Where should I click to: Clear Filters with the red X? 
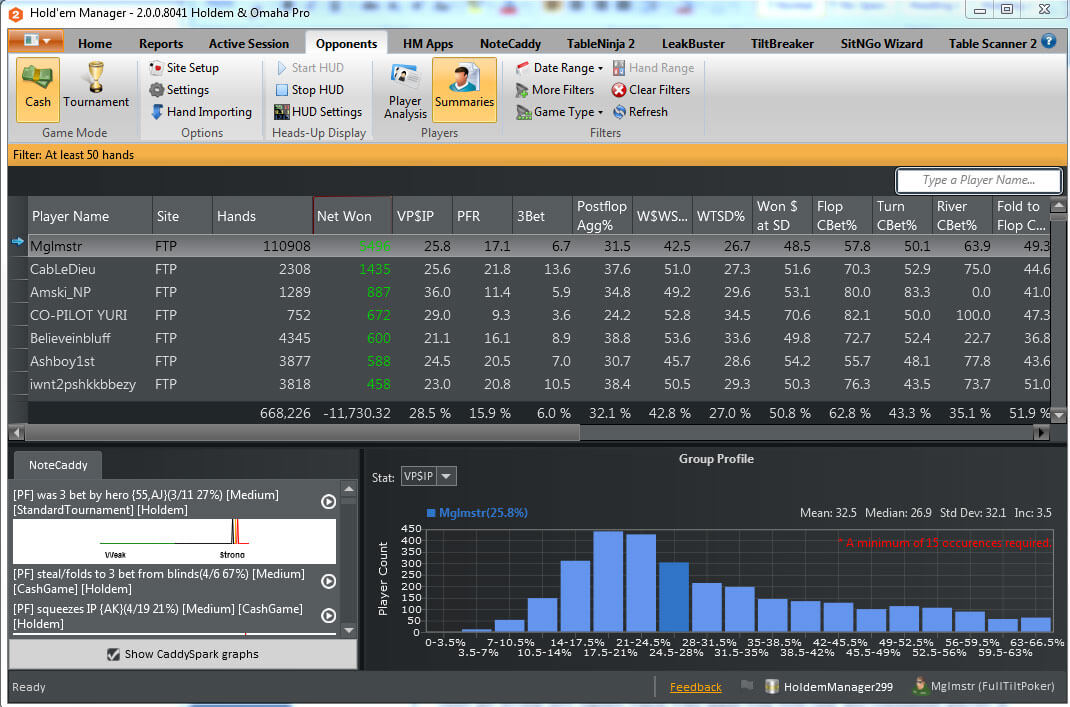click(651, 89)
